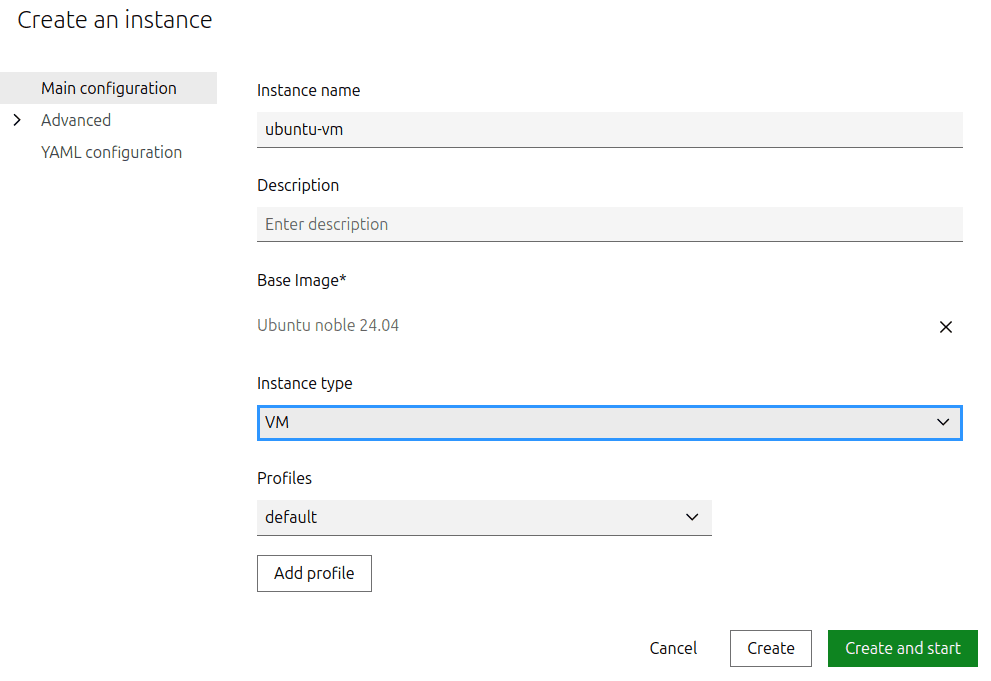991x681 pixels.
Task: Expand the Advanced section chevron
Action: (x=17, y=120)
